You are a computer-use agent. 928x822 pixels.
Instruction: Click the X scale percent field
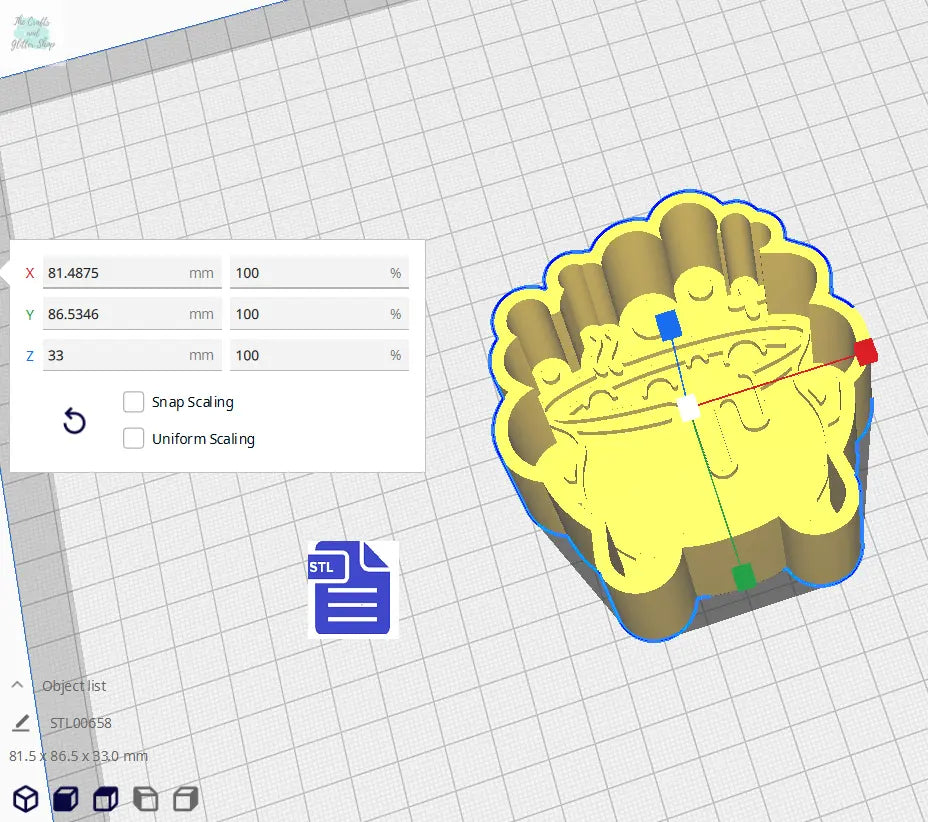pyautogui.click(x=318, y=273)
